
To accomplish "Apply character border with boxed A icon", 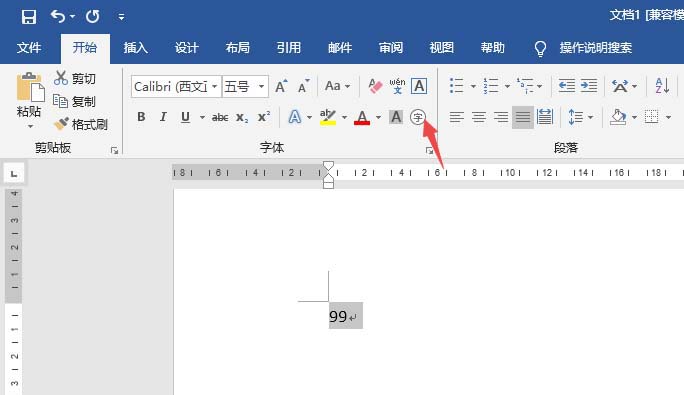I will tap(419, 86).
